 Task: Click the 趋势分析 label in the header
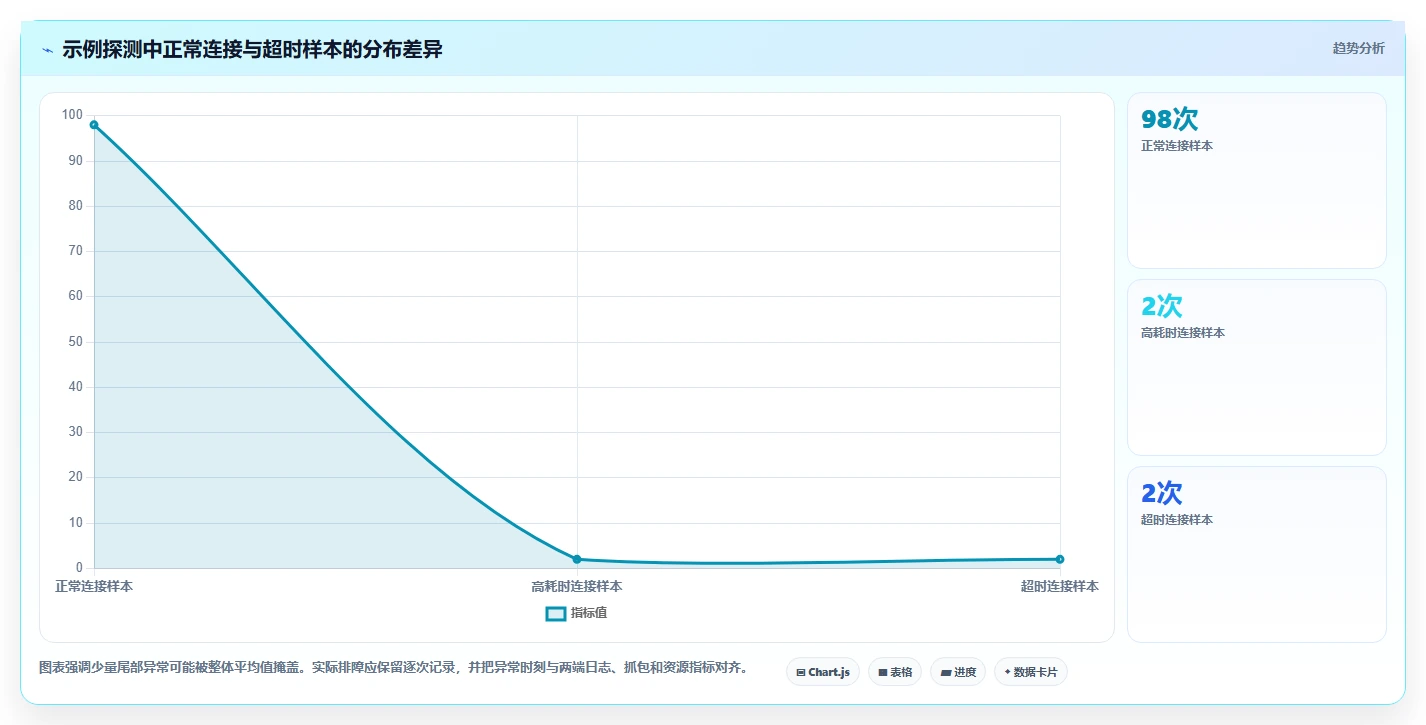click(1358, 49)
